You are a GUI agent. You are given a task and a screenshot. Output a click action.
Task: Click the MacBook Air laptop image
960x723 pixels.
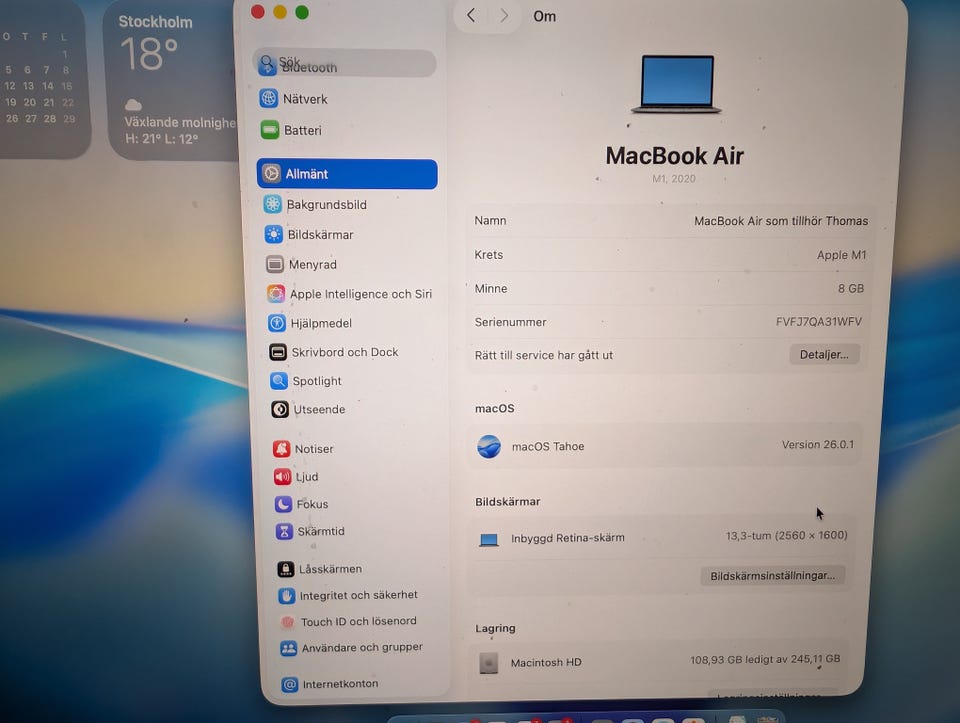pos(677,84)
